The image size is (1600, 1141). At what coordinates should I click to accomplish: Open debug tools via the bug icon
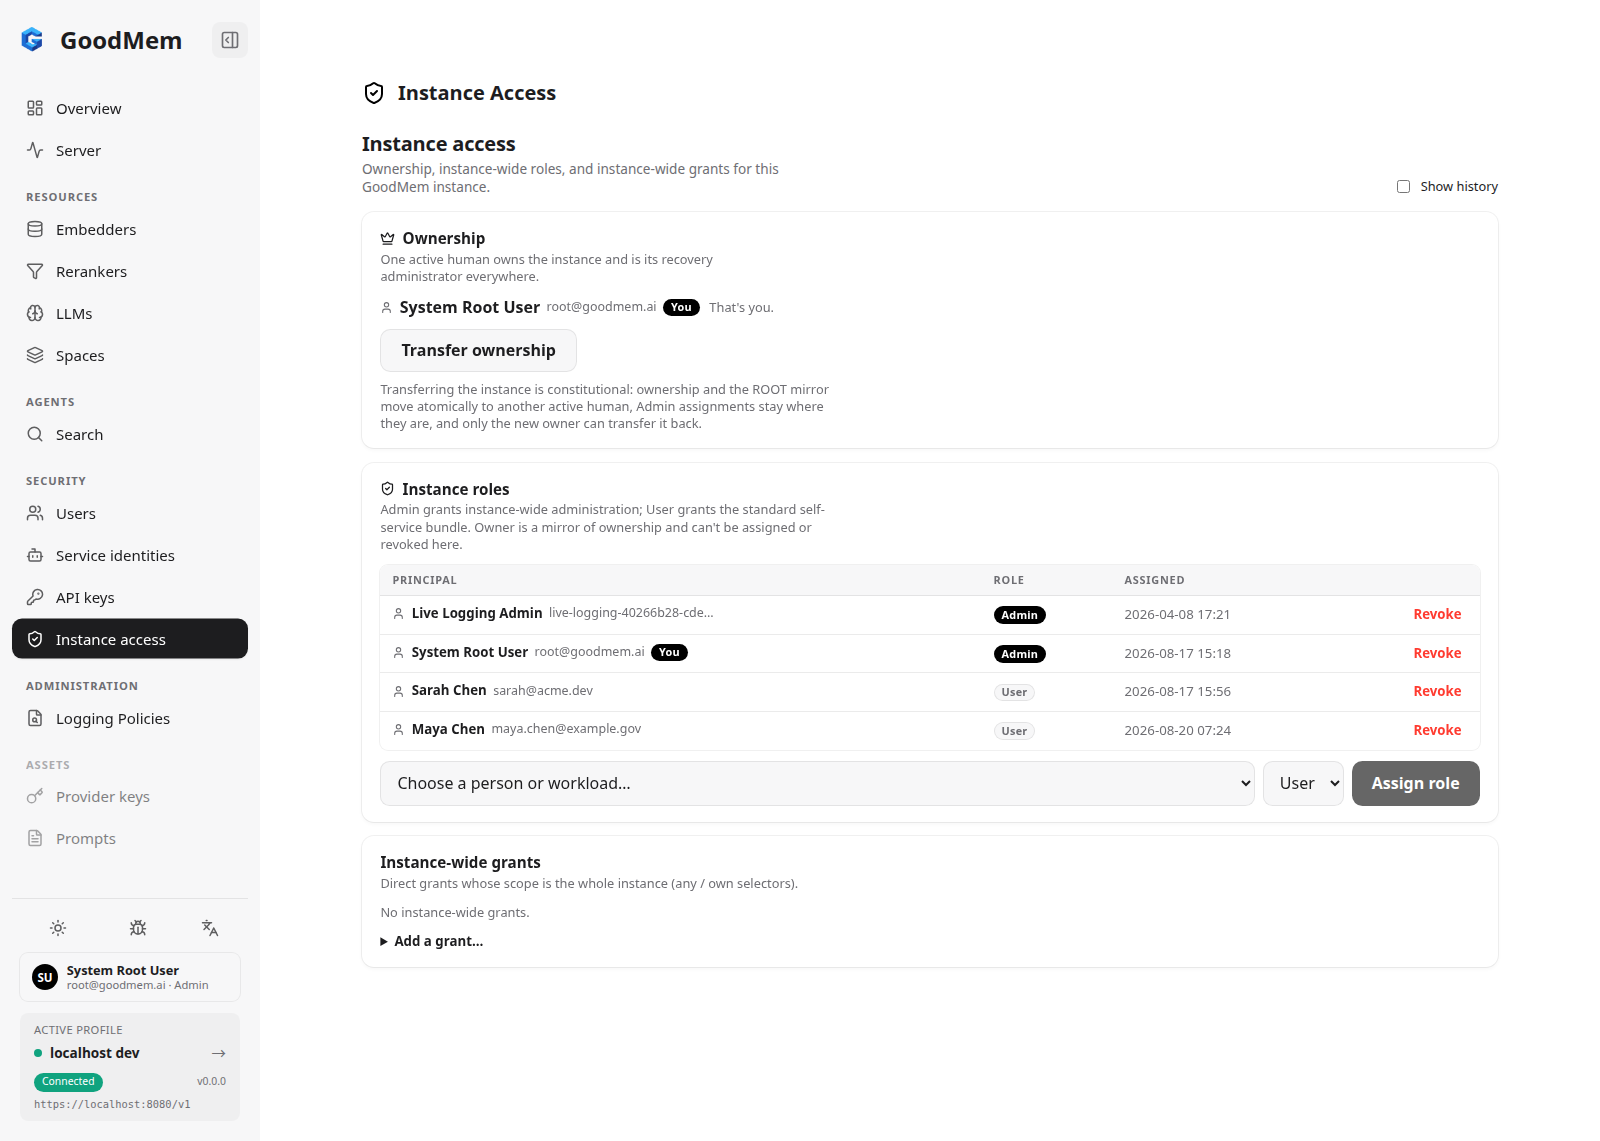(x=138, y=928)
